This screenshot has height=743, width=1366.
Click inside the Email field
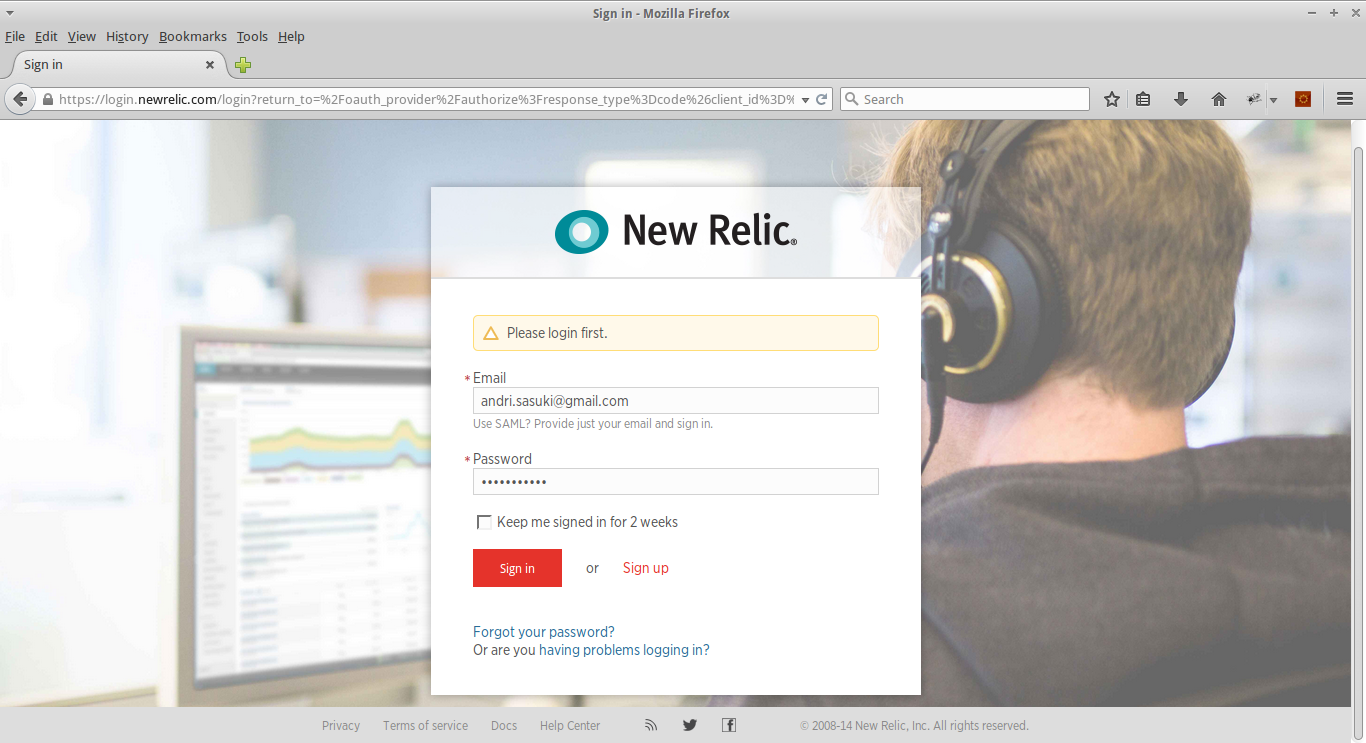coord(675,400)
